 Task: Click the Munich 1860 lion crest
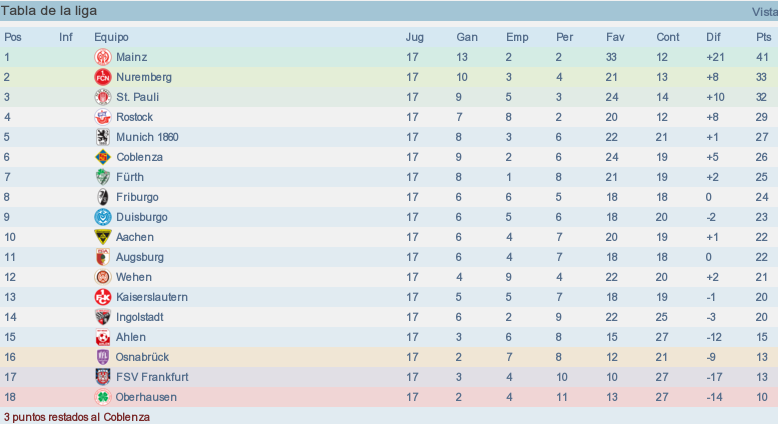coord(103,137)
